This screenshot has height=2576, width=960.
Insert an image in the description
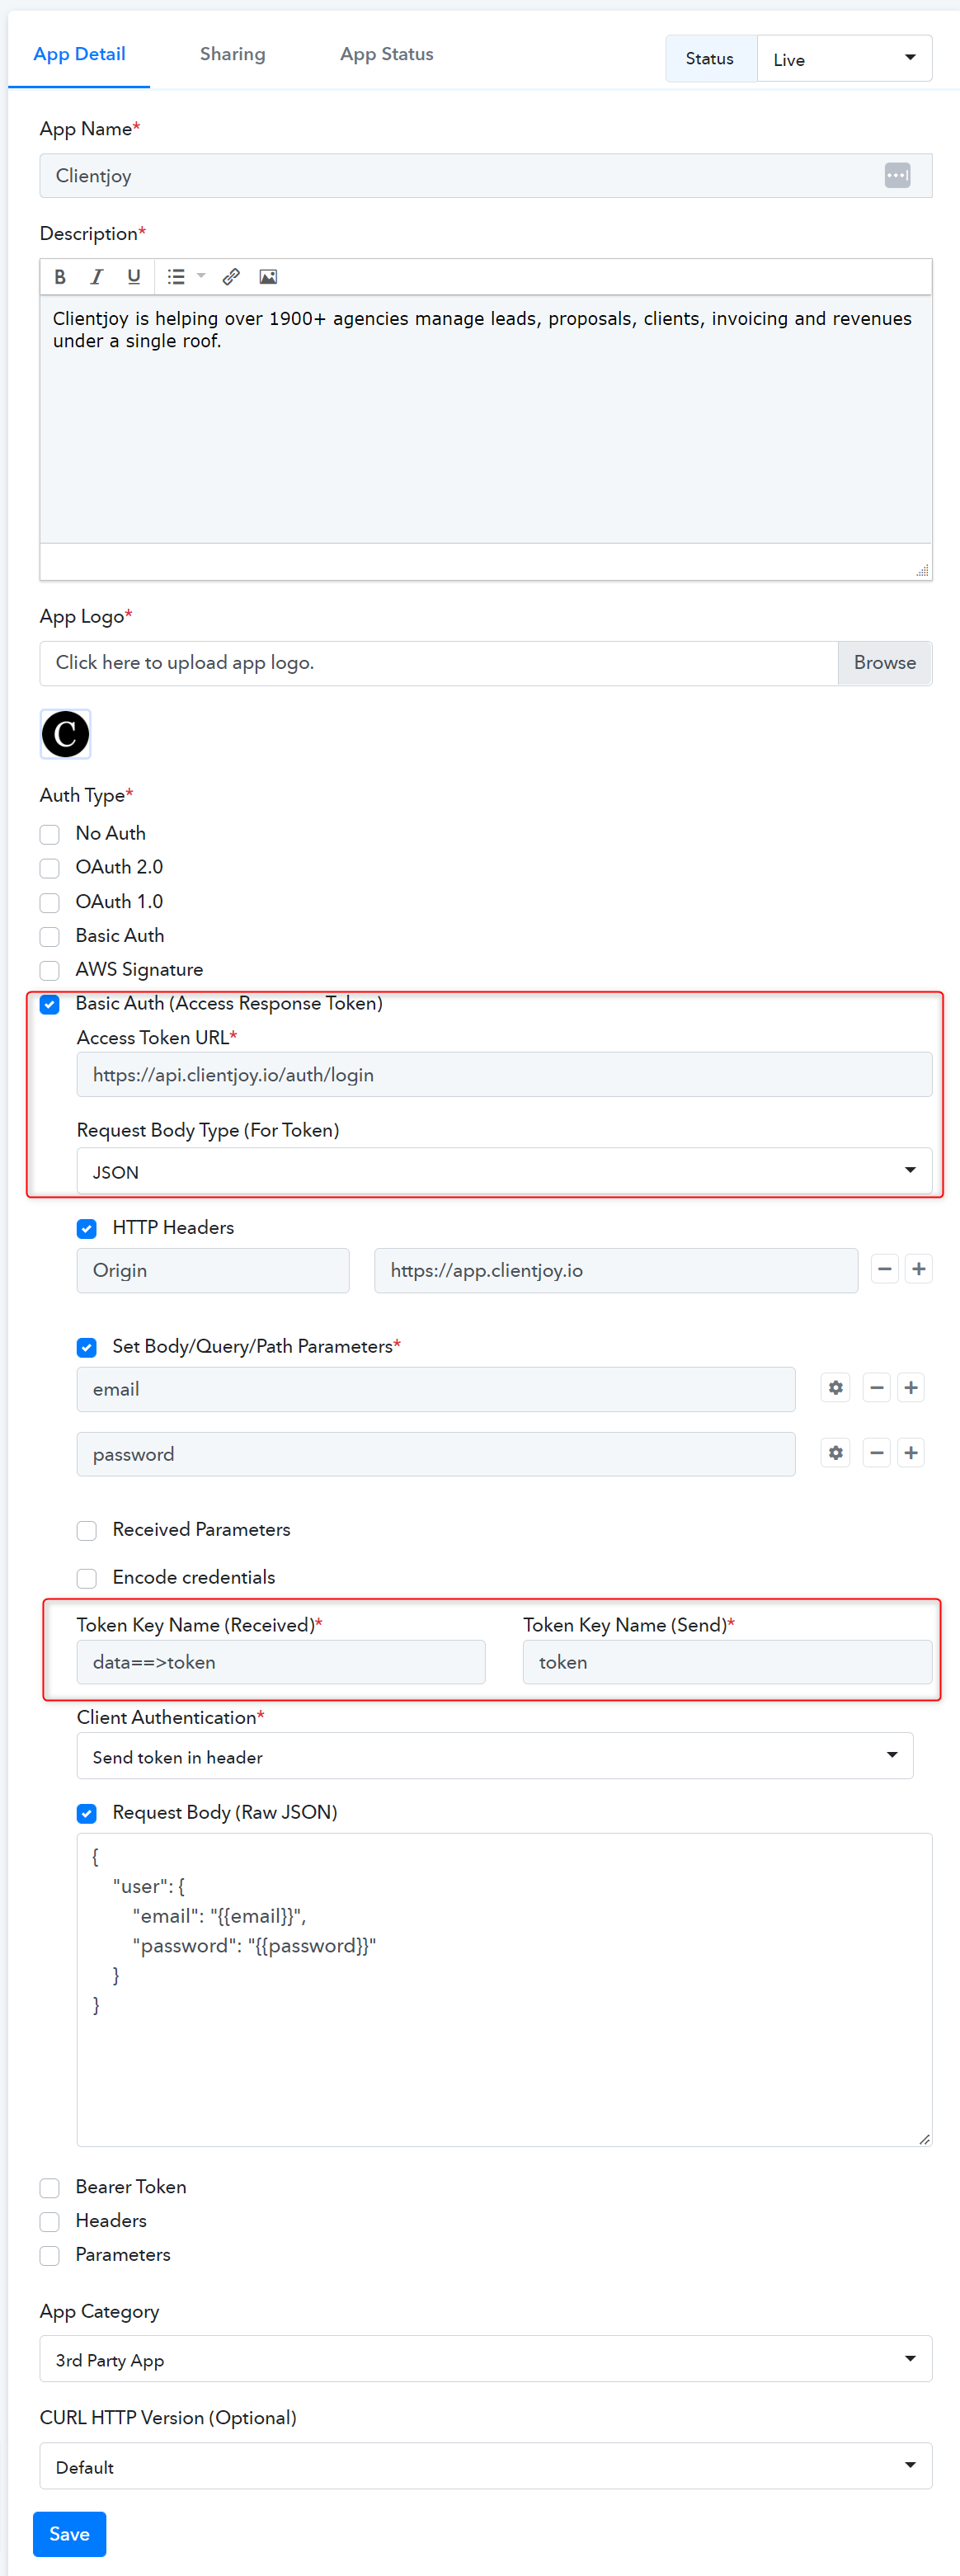point(268,277)
